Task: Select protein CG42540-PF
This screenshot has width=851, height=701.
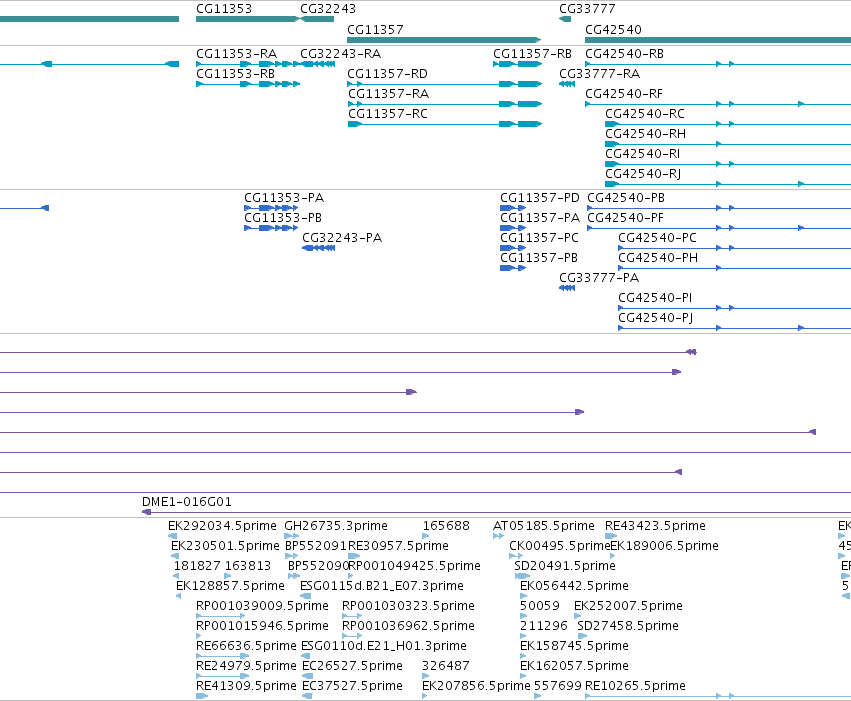Action: [626, 218]
